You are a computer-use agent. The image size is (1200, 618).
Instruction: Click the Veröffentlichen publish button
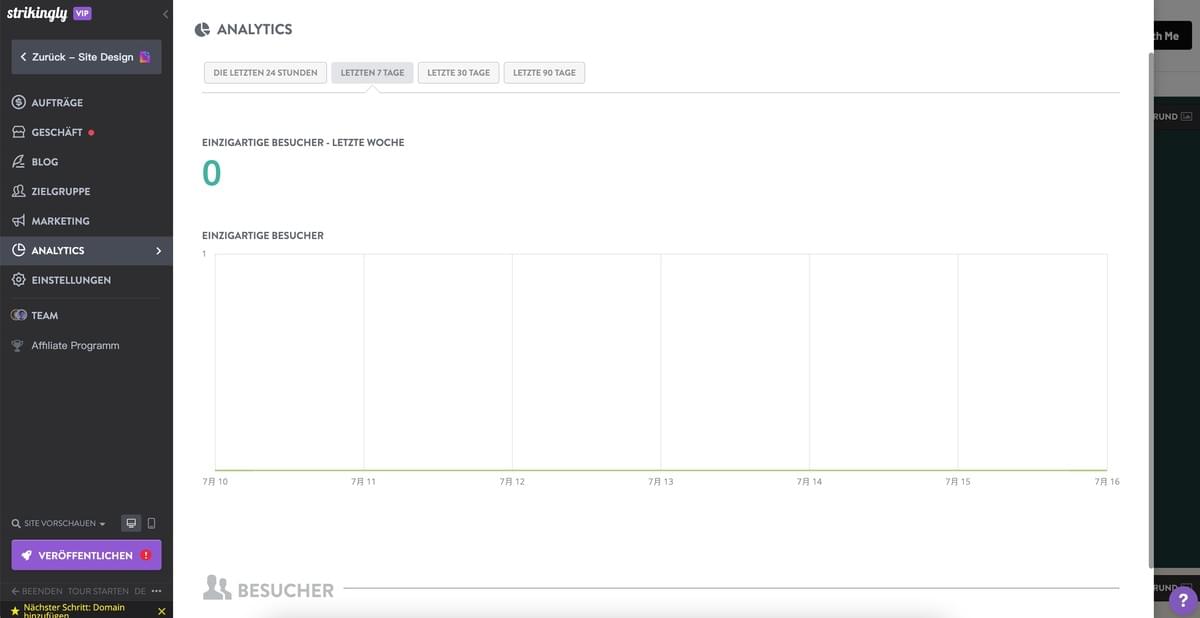point(86,555)
